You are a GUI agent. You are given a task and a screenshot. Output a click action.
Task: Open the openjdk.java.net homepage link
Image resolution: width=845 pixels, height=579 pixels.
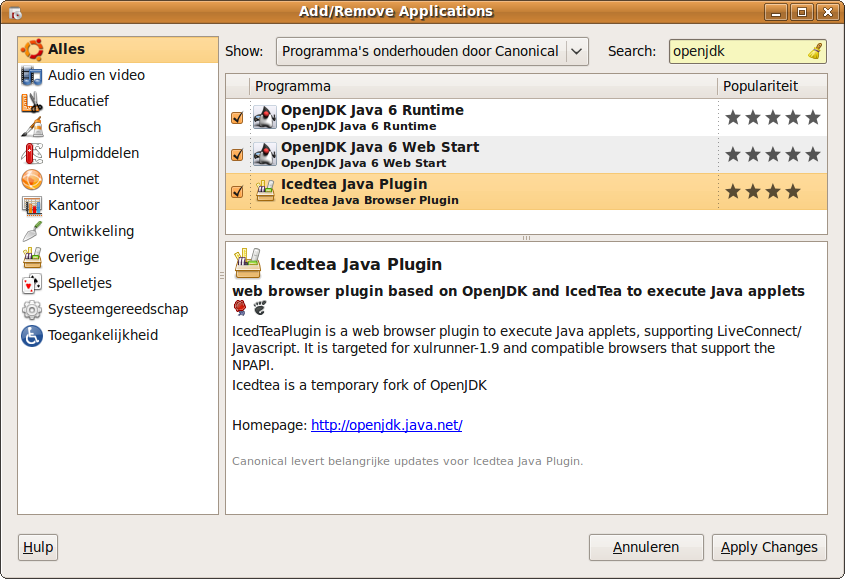(386, 425)
